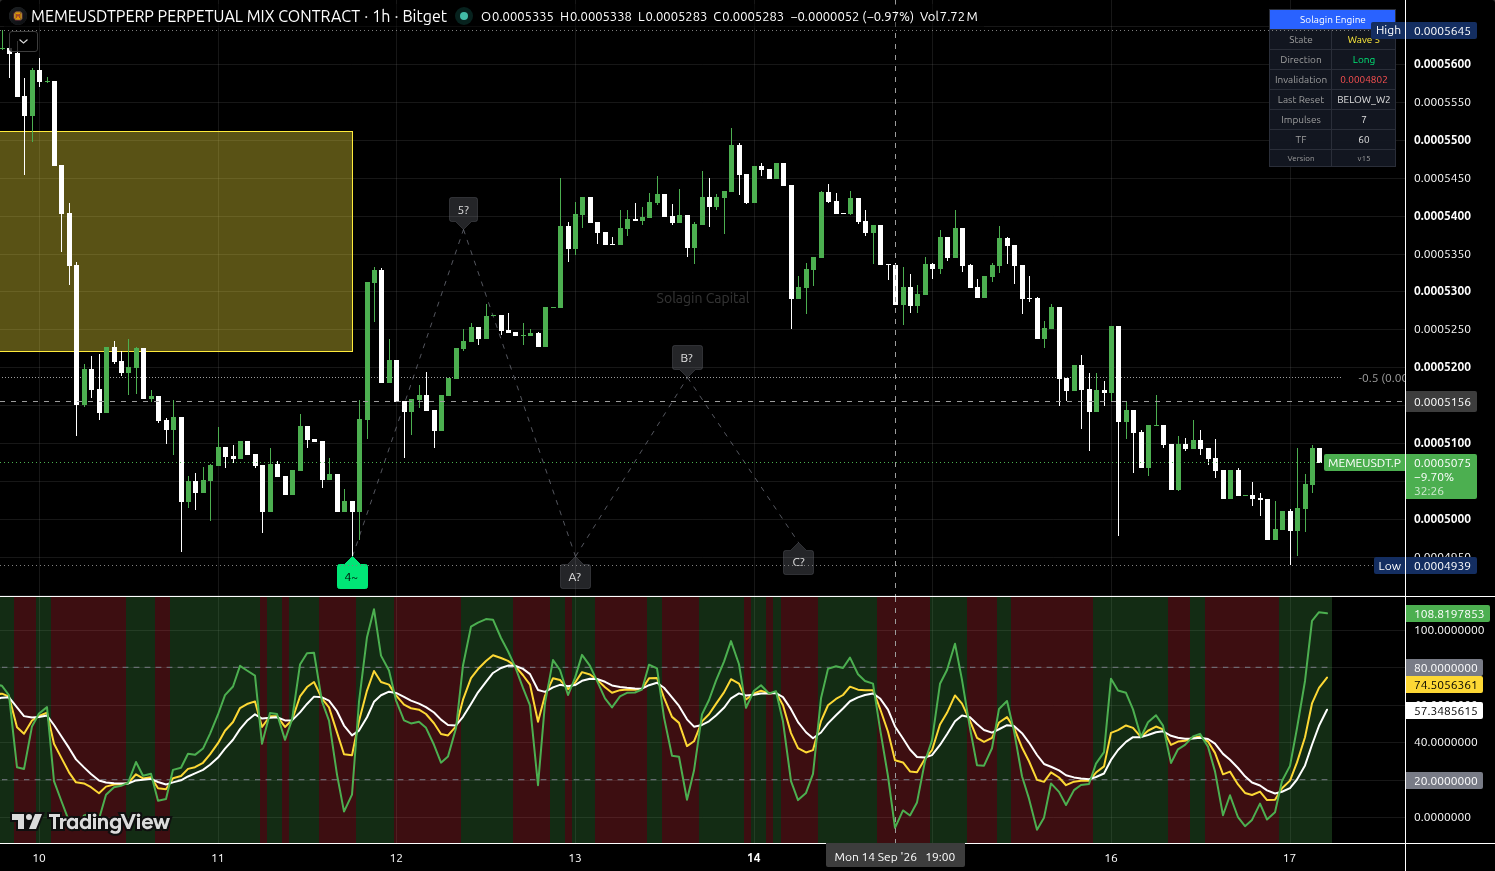Click the Invalidation value 0.0004802
The image size is (1495, 871).
click(1364, 80)
